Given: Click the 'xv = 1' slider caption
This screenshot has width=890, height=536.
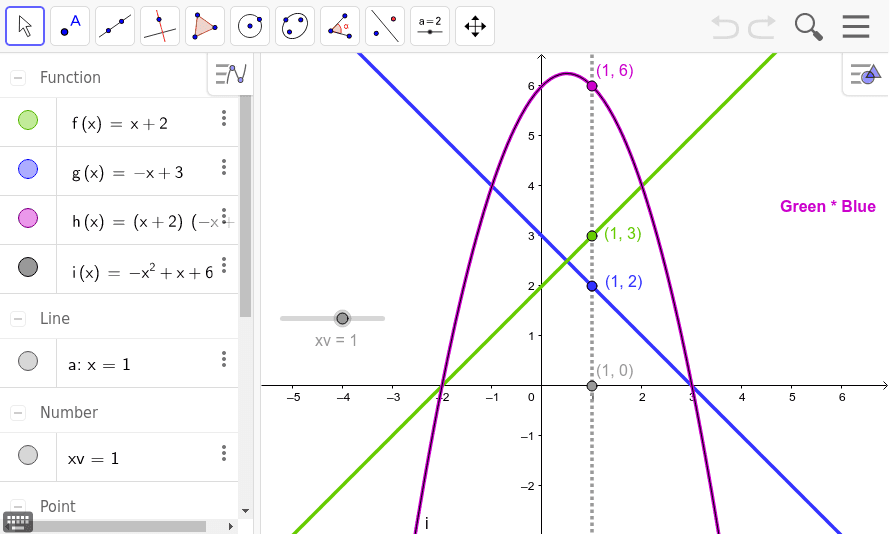Looking at the screenshot, I should [x=336, y=341].
